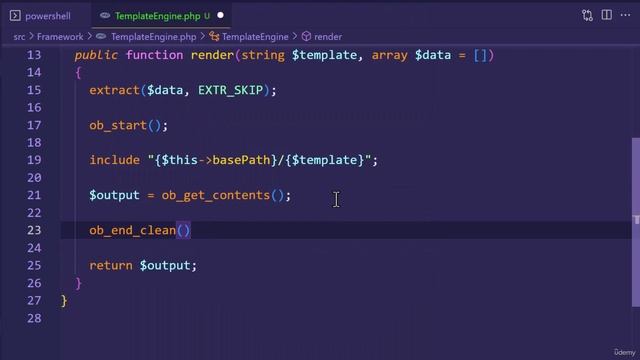This screenshot has height=360, width=640.
Task: Click line number 15 in gutter
Action: 34,90
